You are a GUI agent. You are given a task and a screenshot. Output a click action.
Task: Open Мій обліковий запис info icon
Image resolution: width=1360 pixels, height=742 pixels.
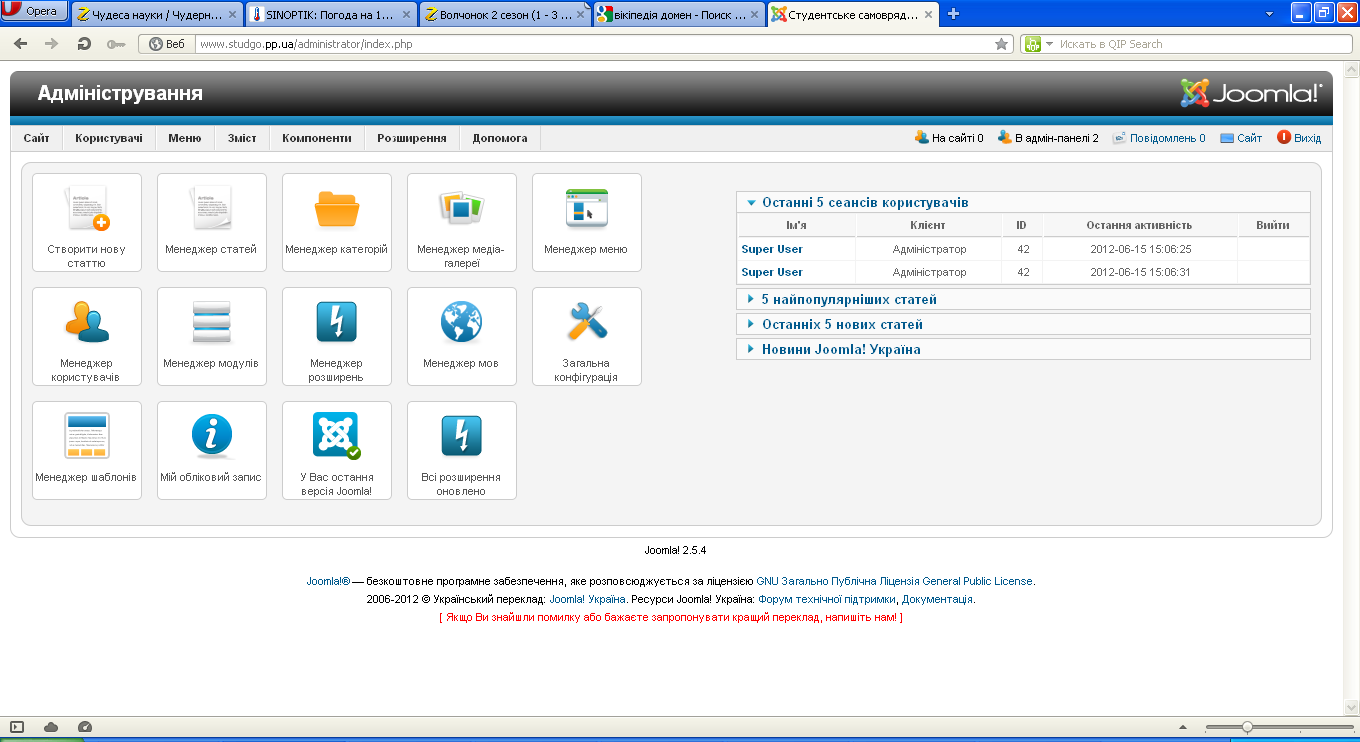point(212,450)
